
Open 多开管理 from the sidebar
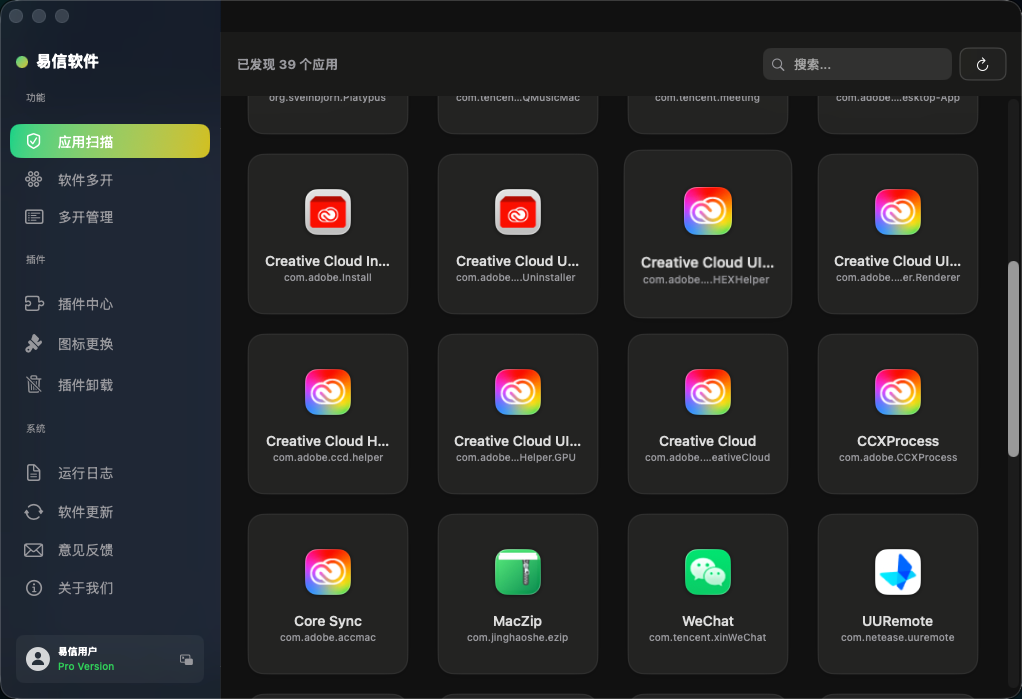tap(85, 217)
